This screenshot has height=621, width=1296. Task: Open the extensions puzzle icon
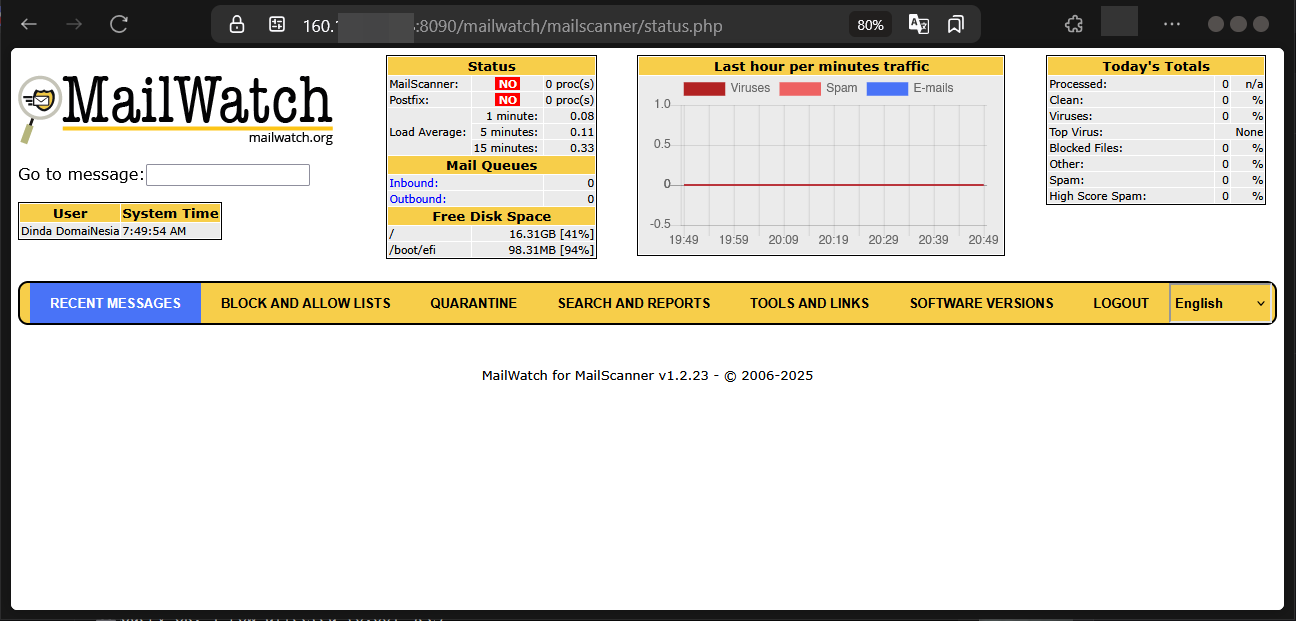click(x=1074, y=24)
